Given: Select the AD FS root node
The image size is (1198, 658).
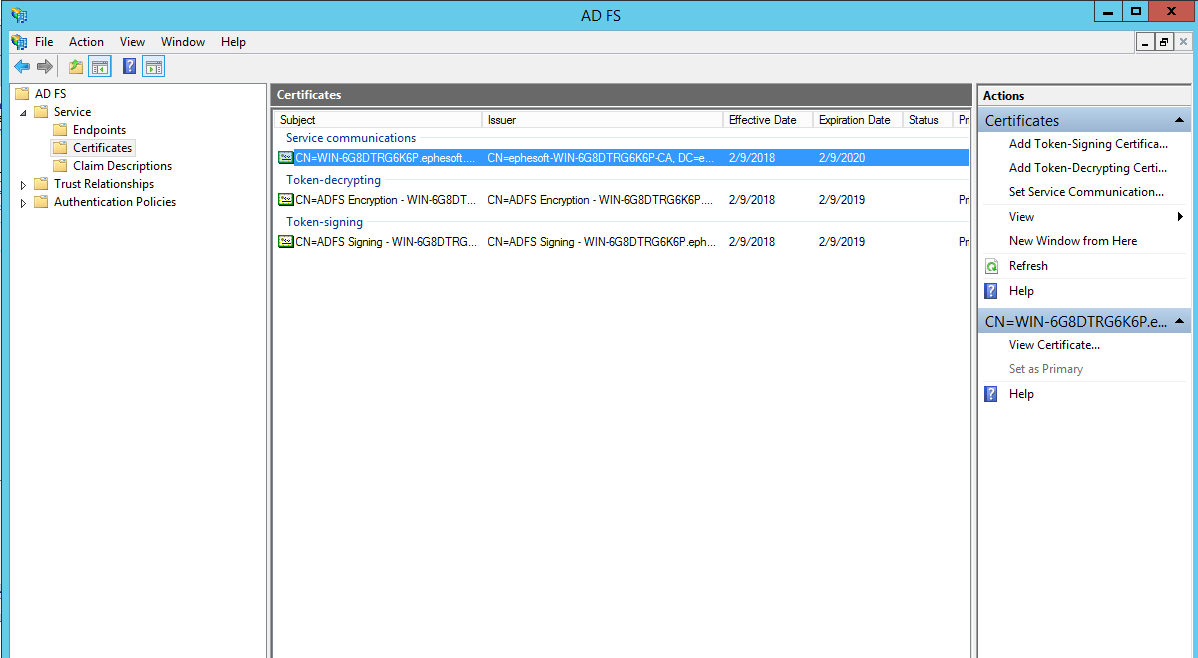Looking at the screenshot, I should click(50, 93).
